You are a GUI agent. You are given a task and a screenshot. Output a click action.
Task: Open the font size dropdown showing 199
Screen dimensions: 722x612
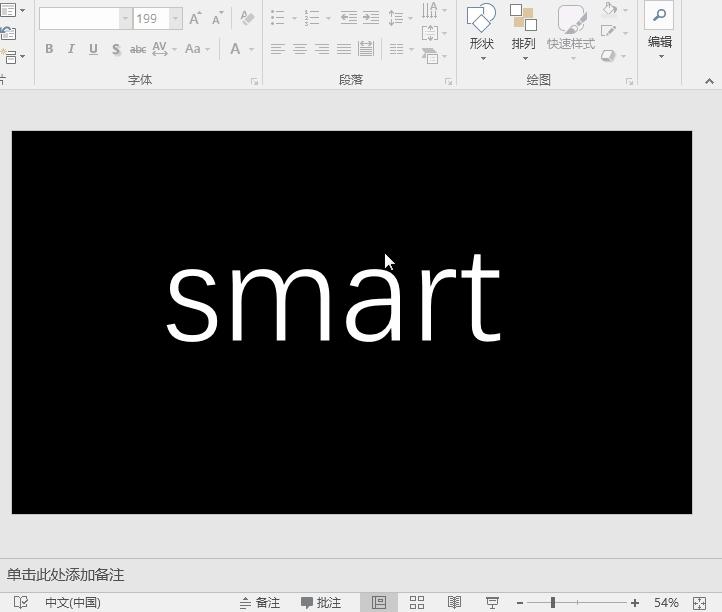click(175, 18)
